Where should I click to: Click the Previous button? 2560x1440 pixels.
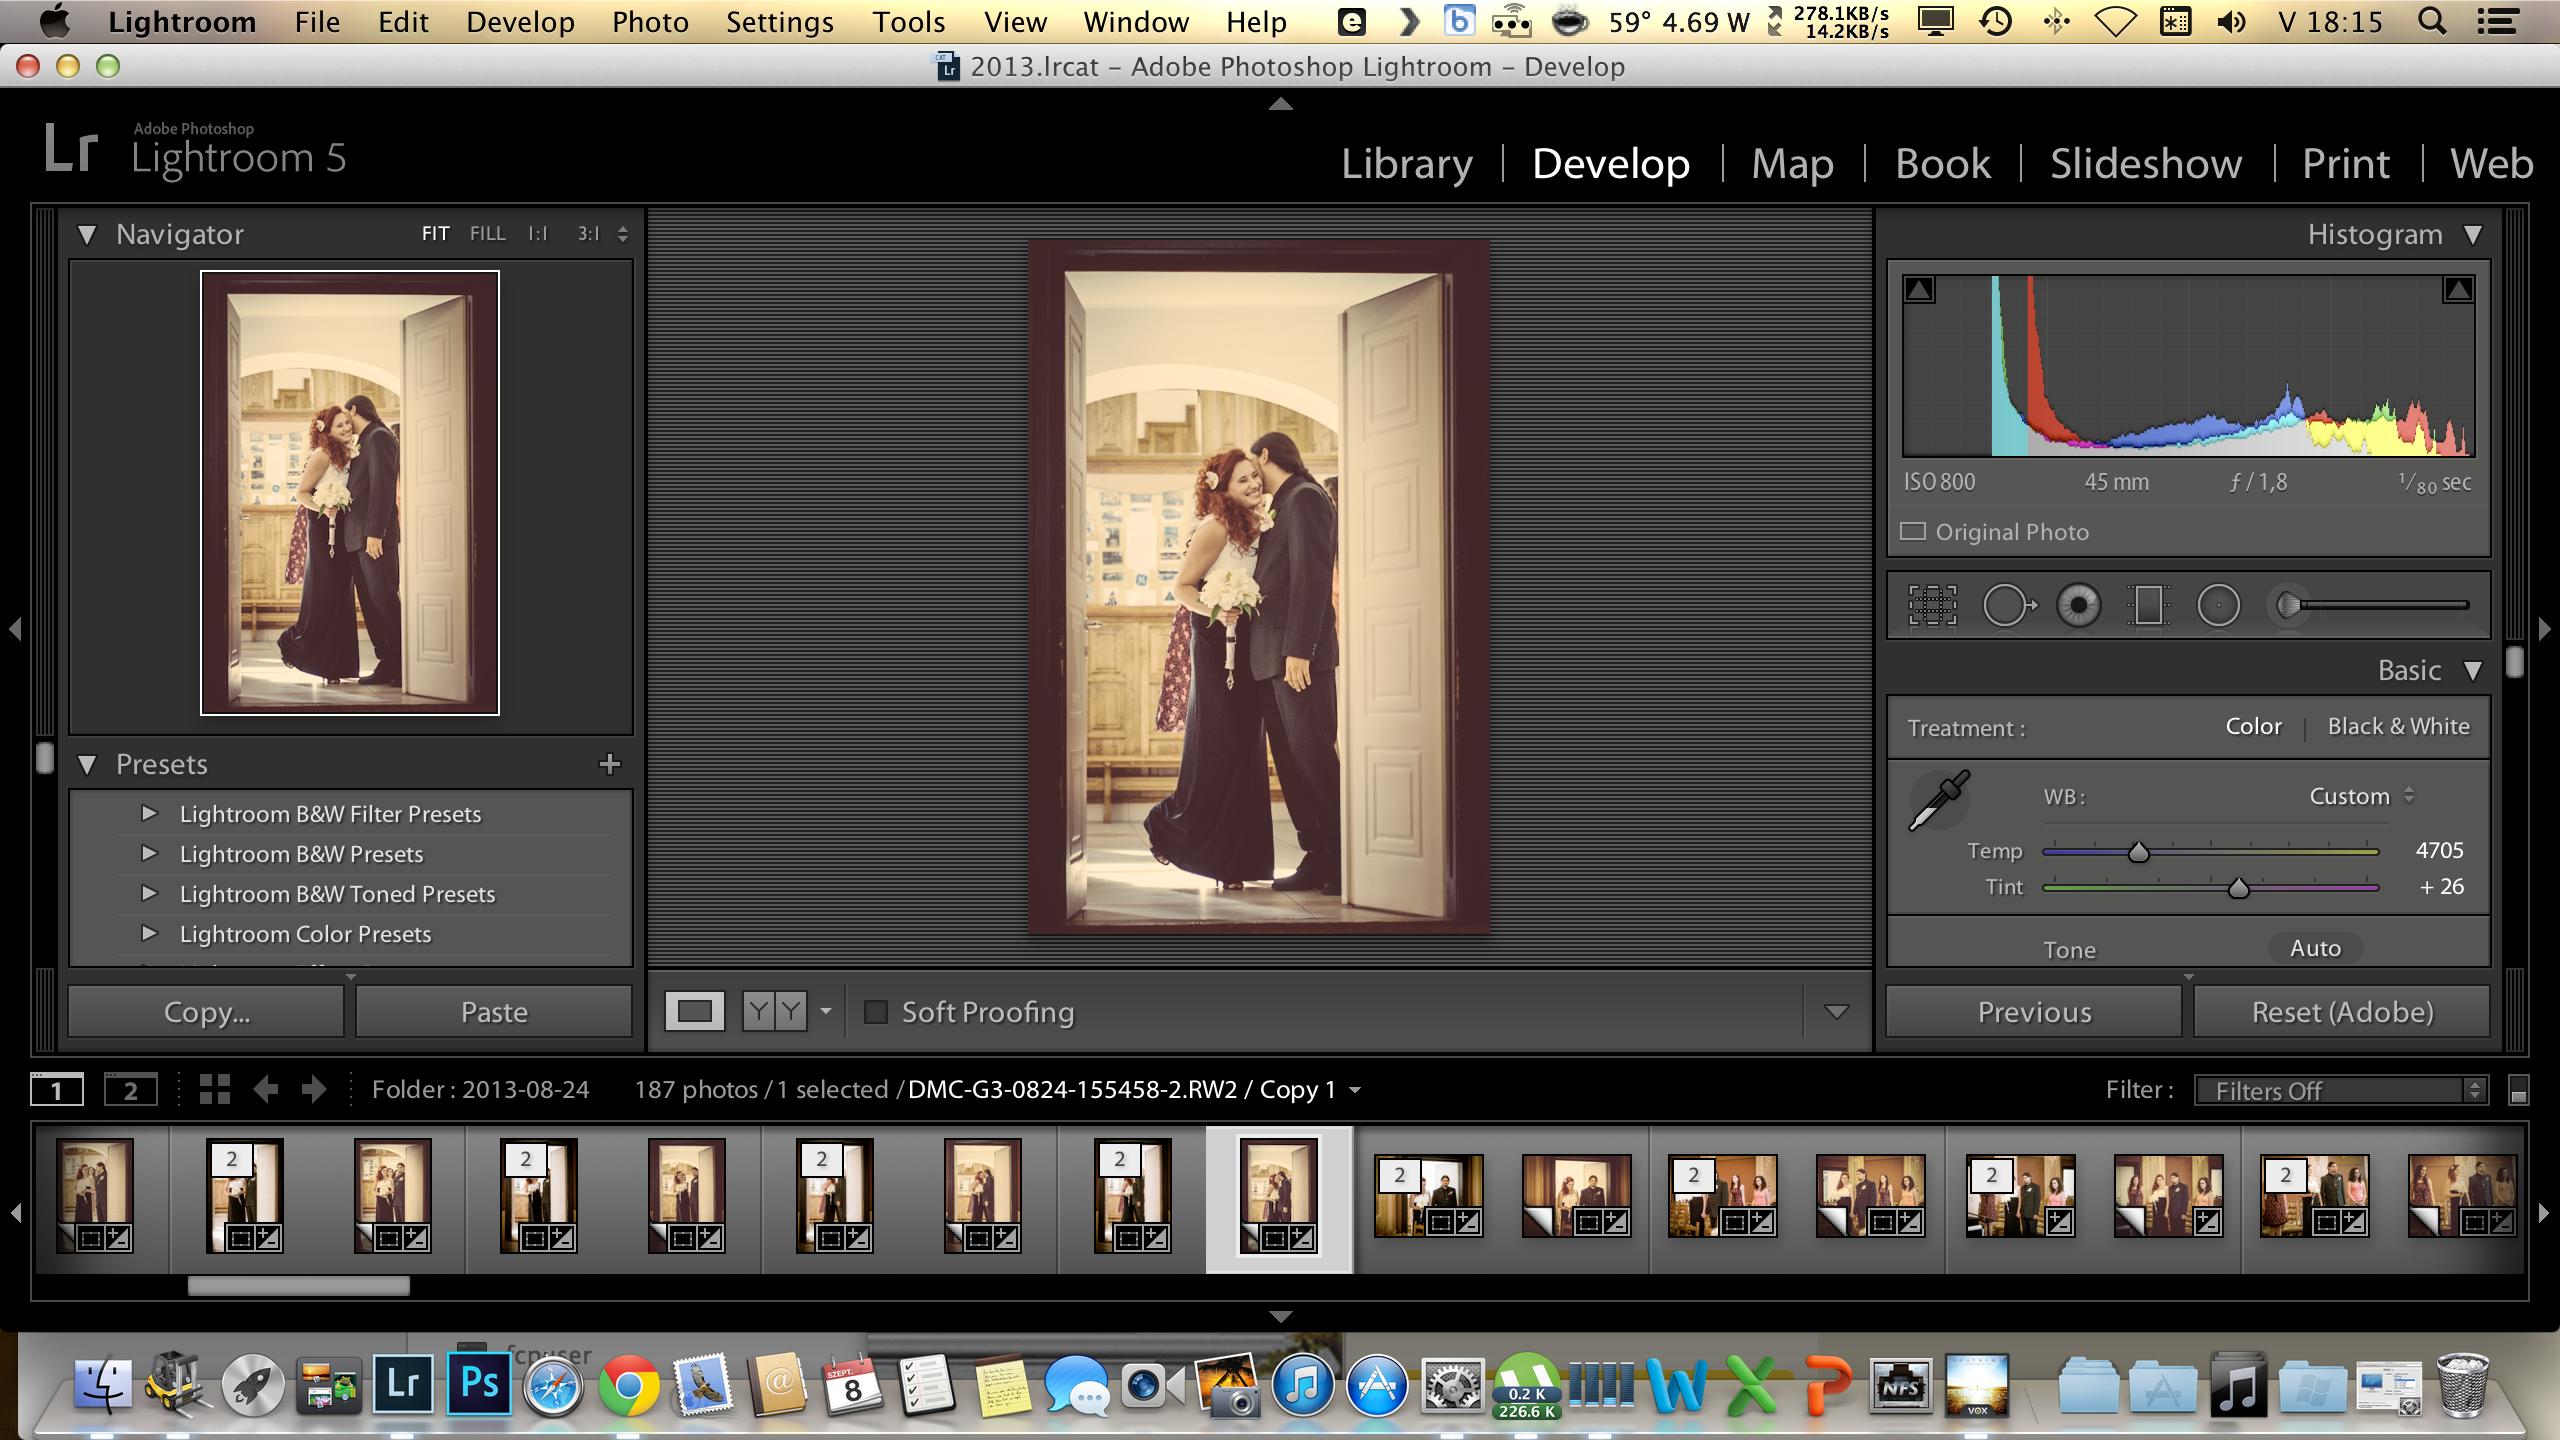tap(2034, 1012)
